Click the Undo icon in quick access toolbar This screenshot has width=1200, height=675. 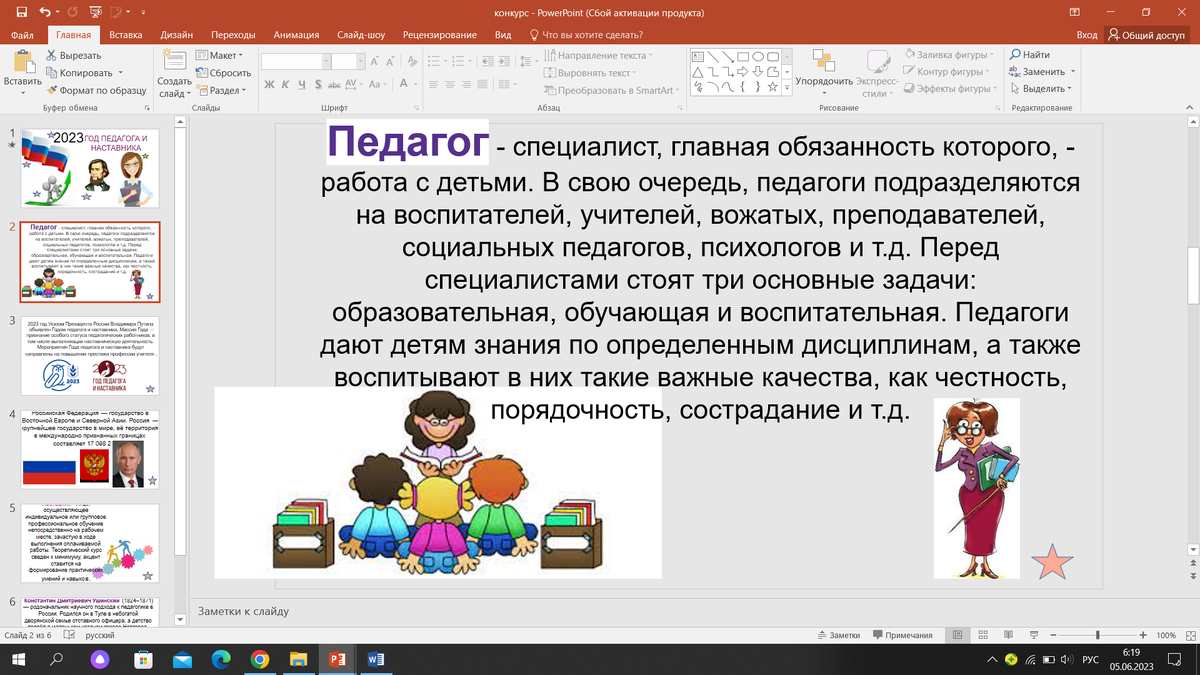pos(47,13)
